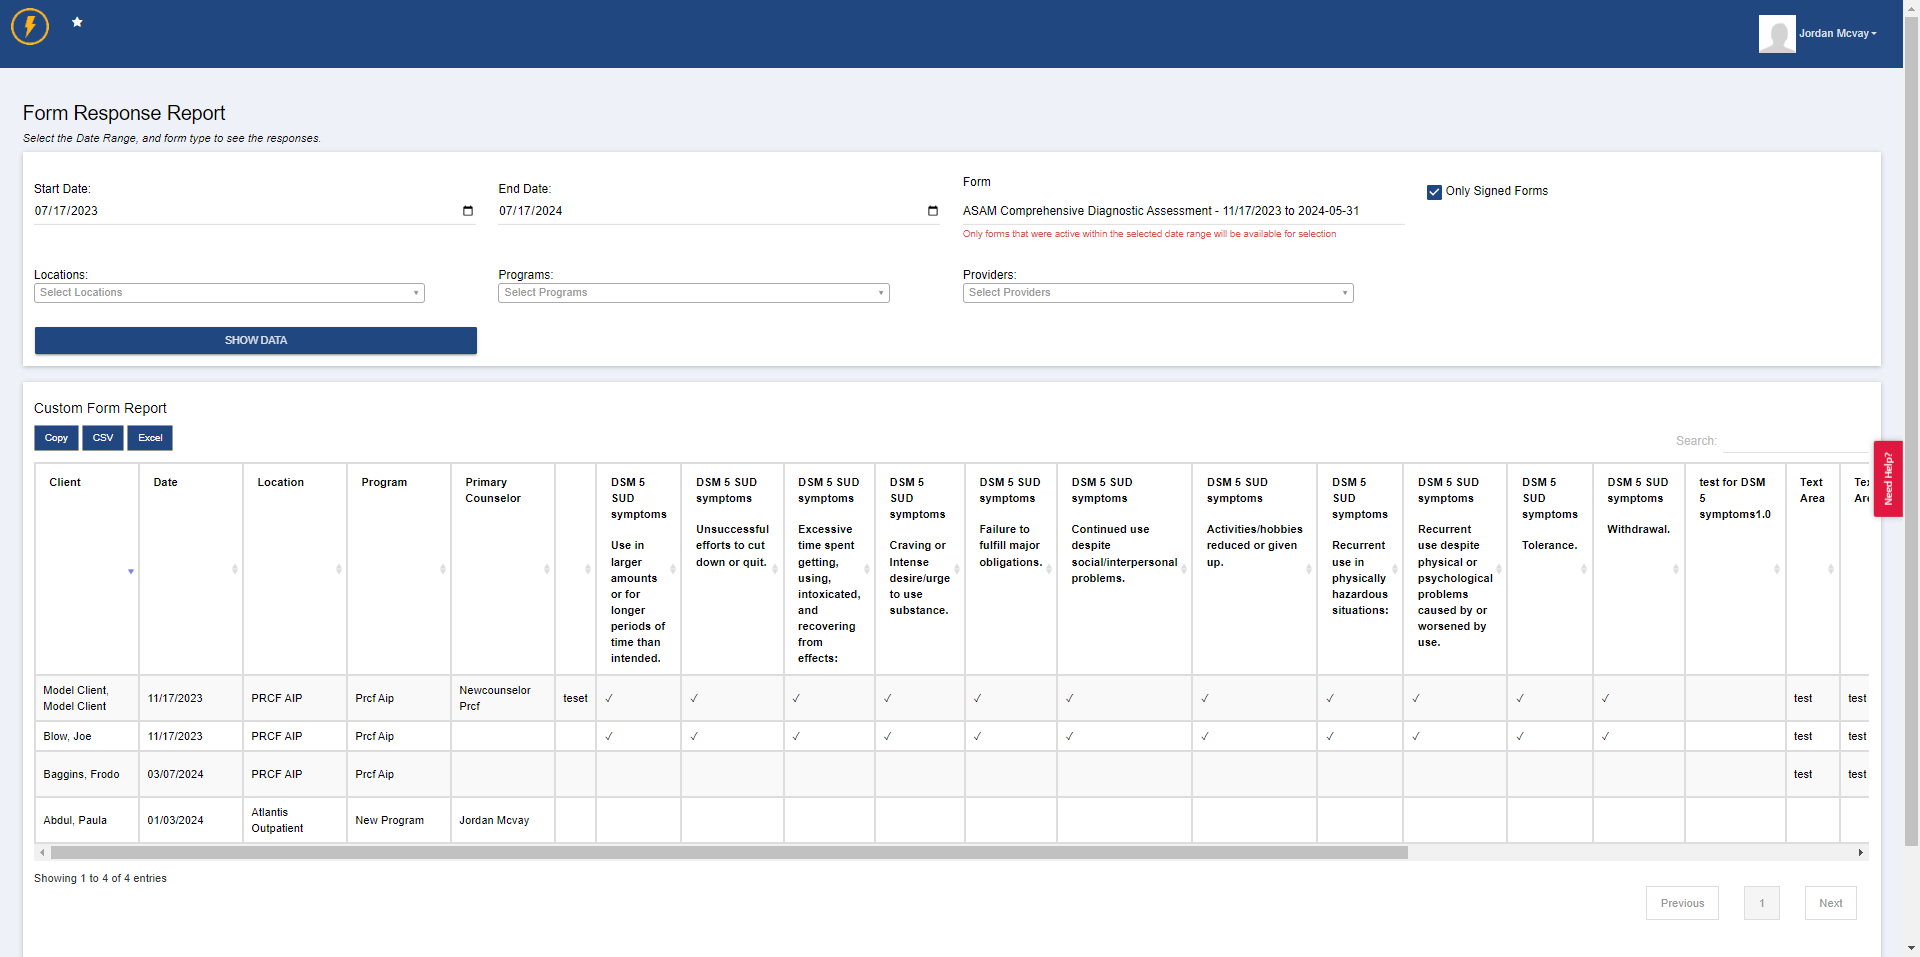Expand the Select Locations dropdown
1920x957 pixels.
tap(230, 293)
